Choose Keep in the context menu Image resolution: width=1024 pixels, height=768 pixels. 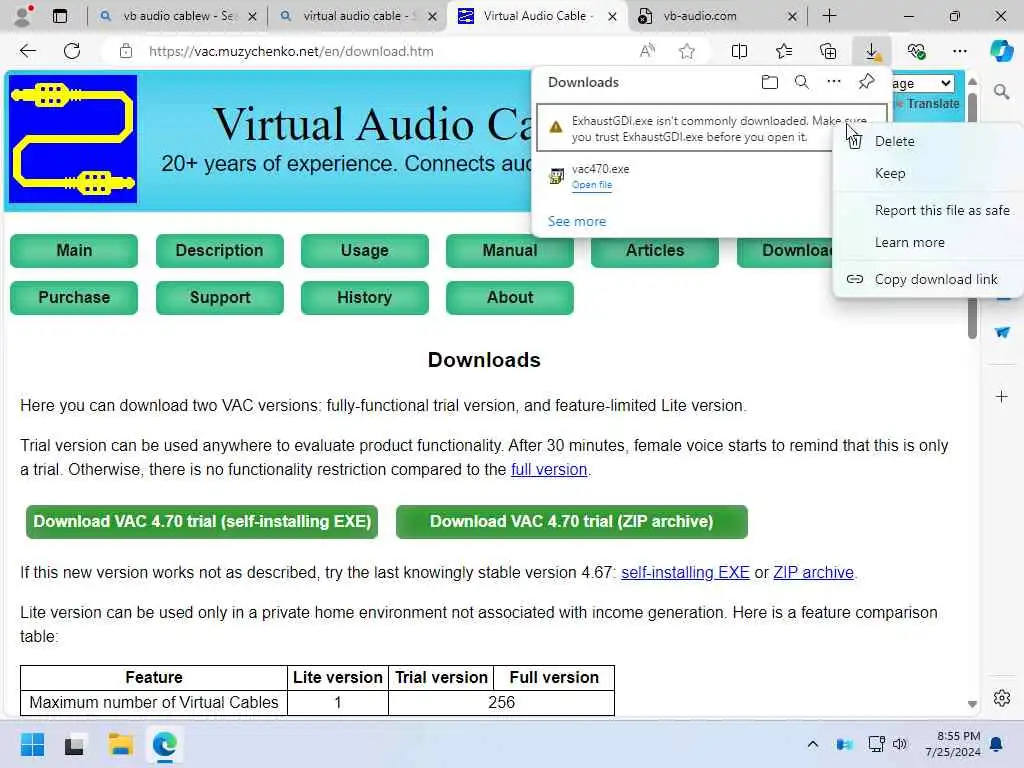click(x=889, y=173)
